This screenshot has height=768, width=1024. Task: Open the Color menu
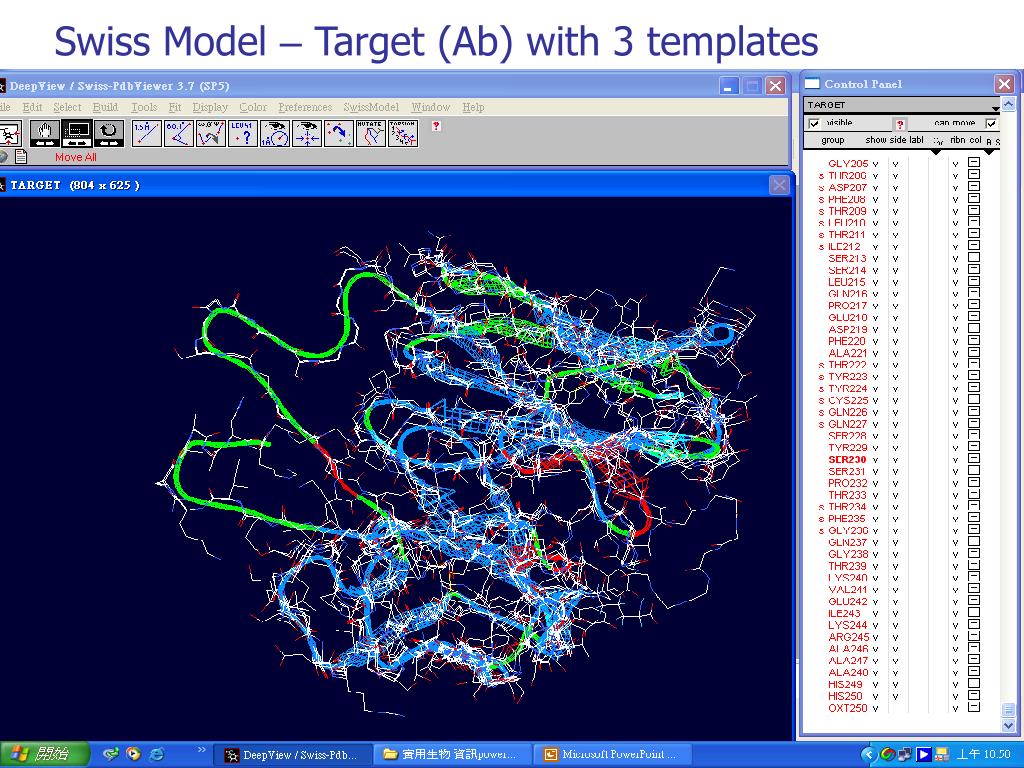pyautogui.click(x=253, y=107)
